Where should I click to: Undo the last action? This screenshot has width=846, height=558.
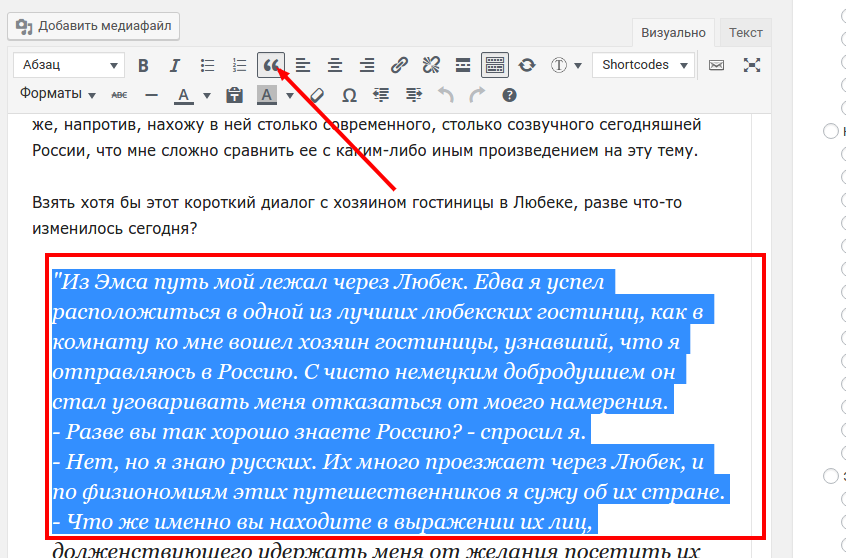(445, 96)
